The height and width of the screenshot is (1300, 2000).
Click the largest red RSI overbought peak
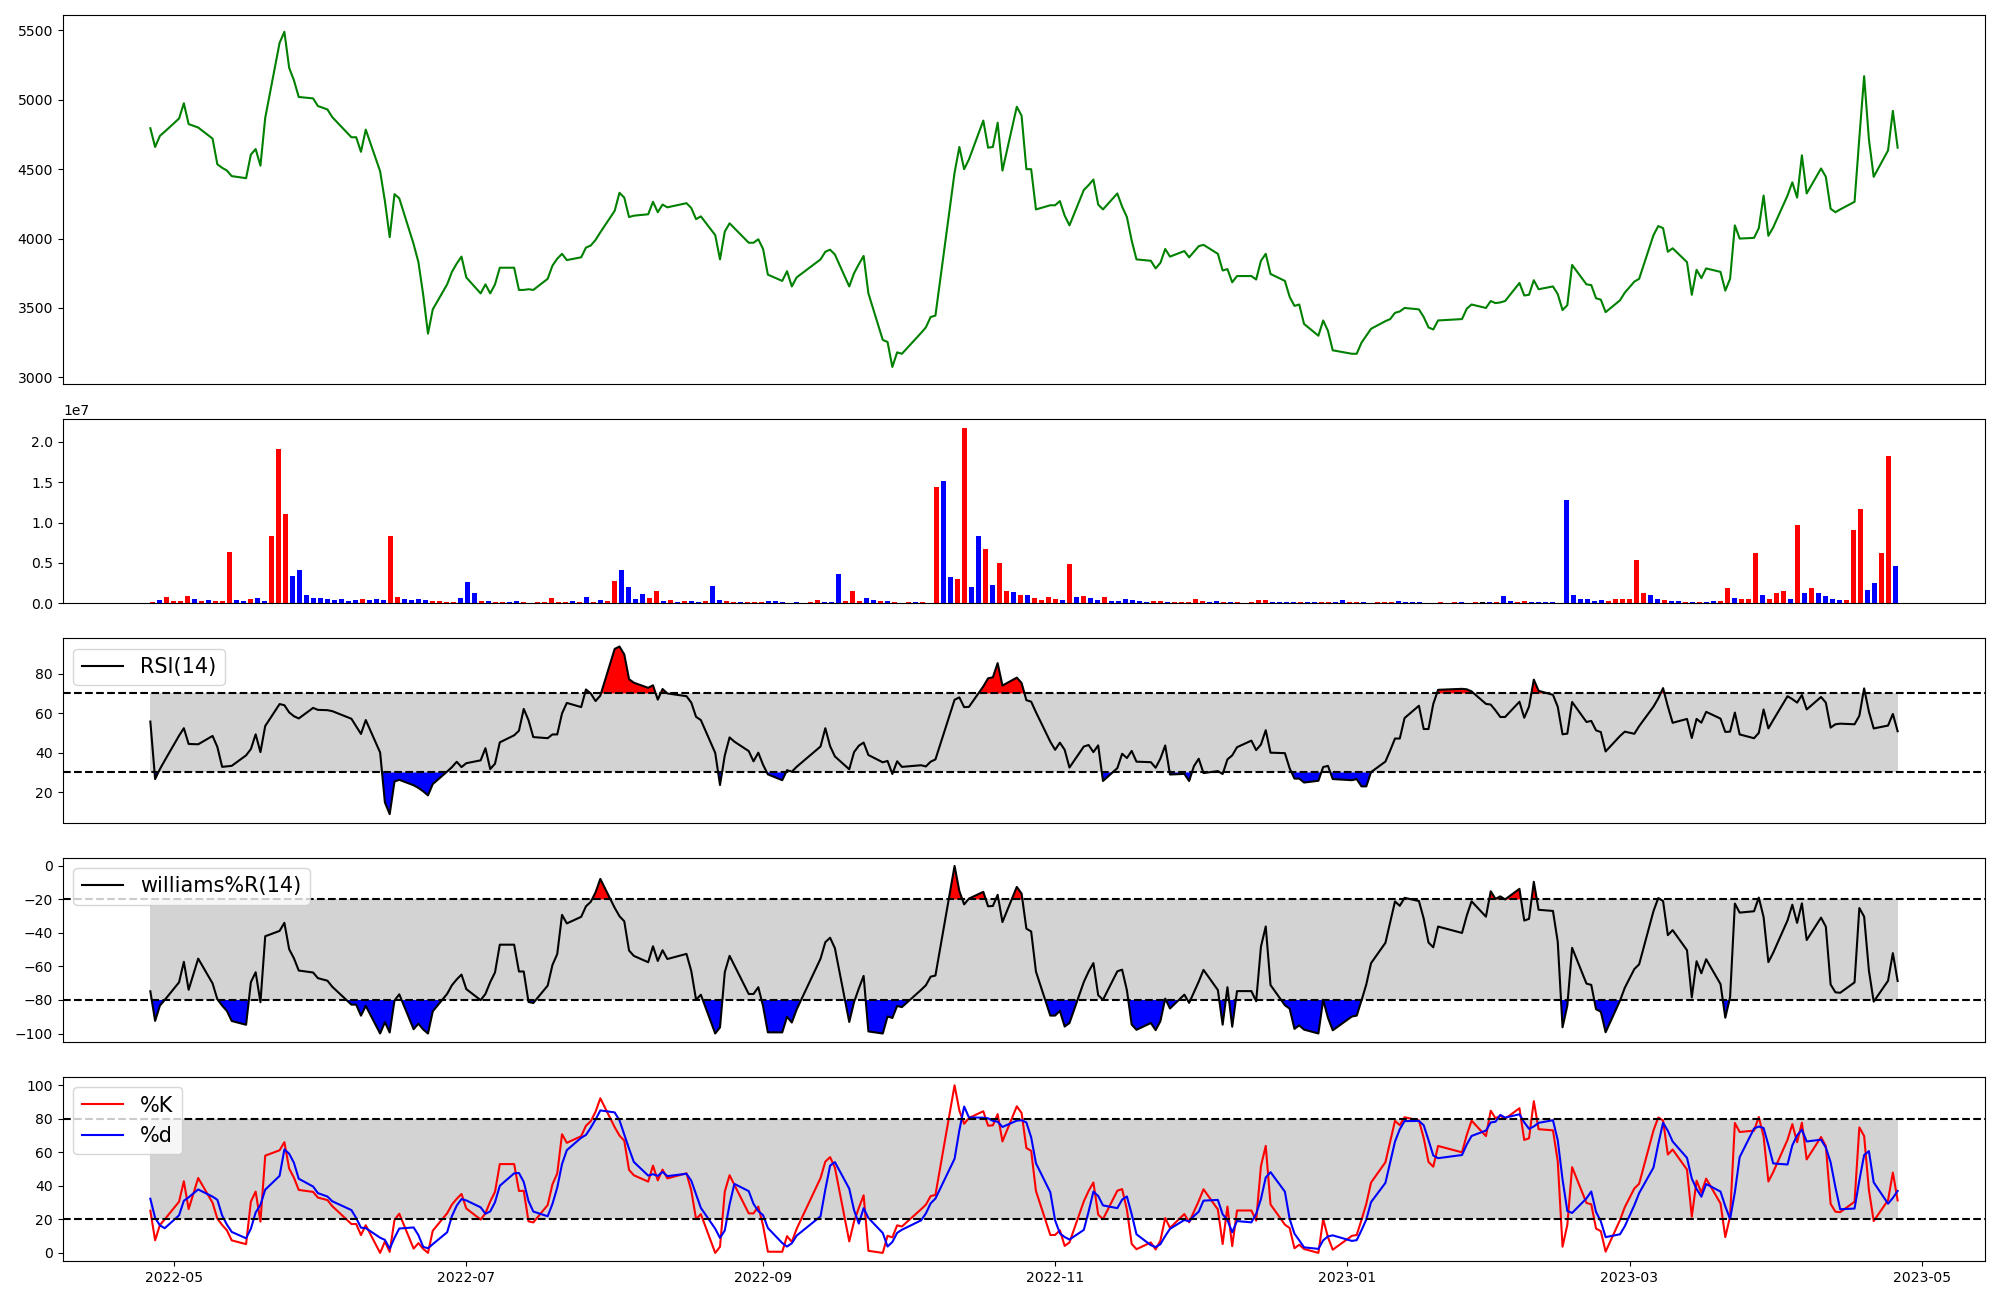[619, 670]
